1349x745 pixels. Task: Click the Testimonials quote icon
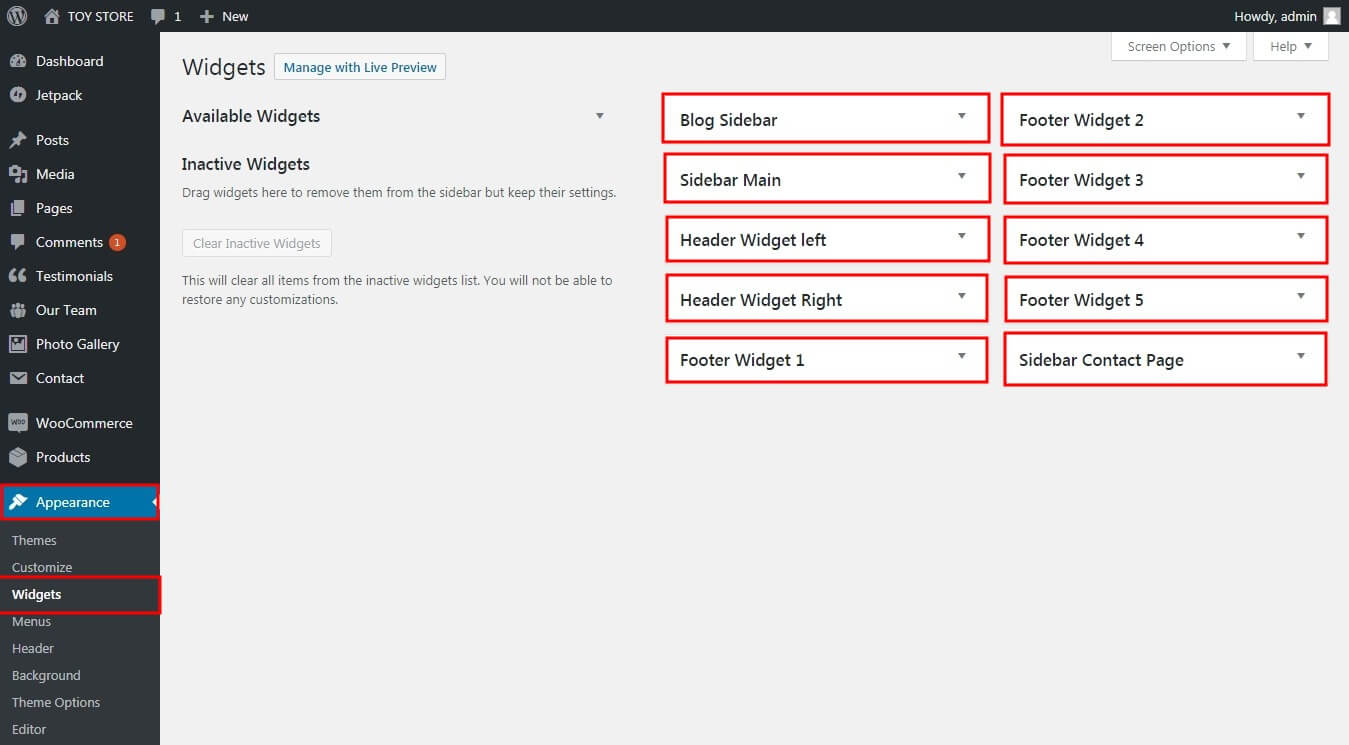tap(18, 276)
